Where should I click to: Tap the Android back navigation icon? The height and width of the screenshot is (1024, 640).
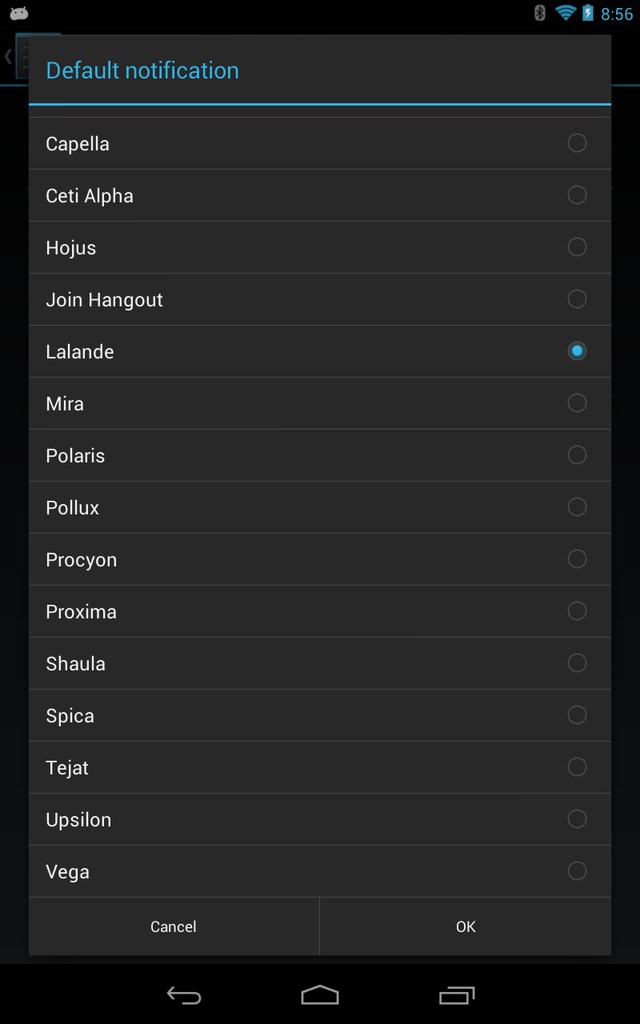click(184, 995)
